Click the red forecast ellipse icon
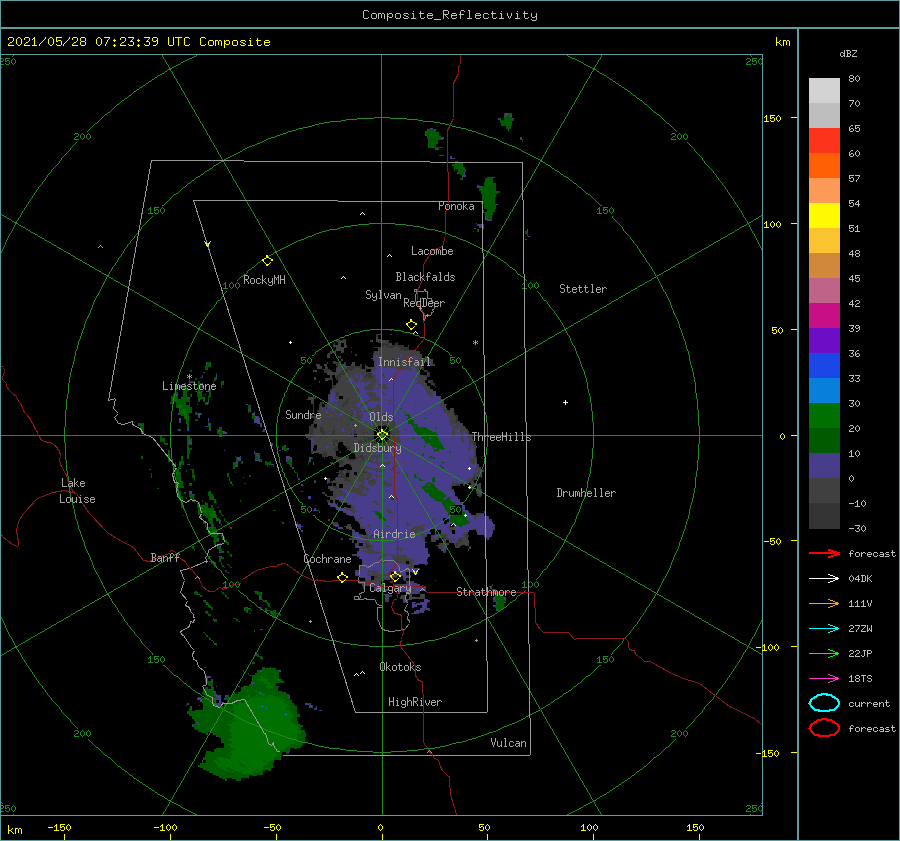Viewport: 900px width, 841px height. tap(824, 728)
